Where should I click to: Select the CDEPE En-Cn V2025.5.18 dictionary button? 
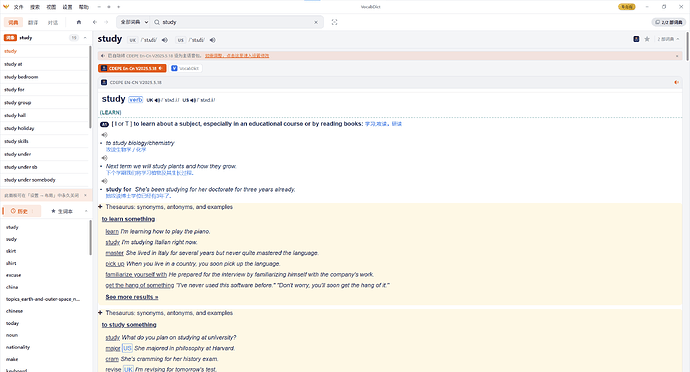(132, 68)
